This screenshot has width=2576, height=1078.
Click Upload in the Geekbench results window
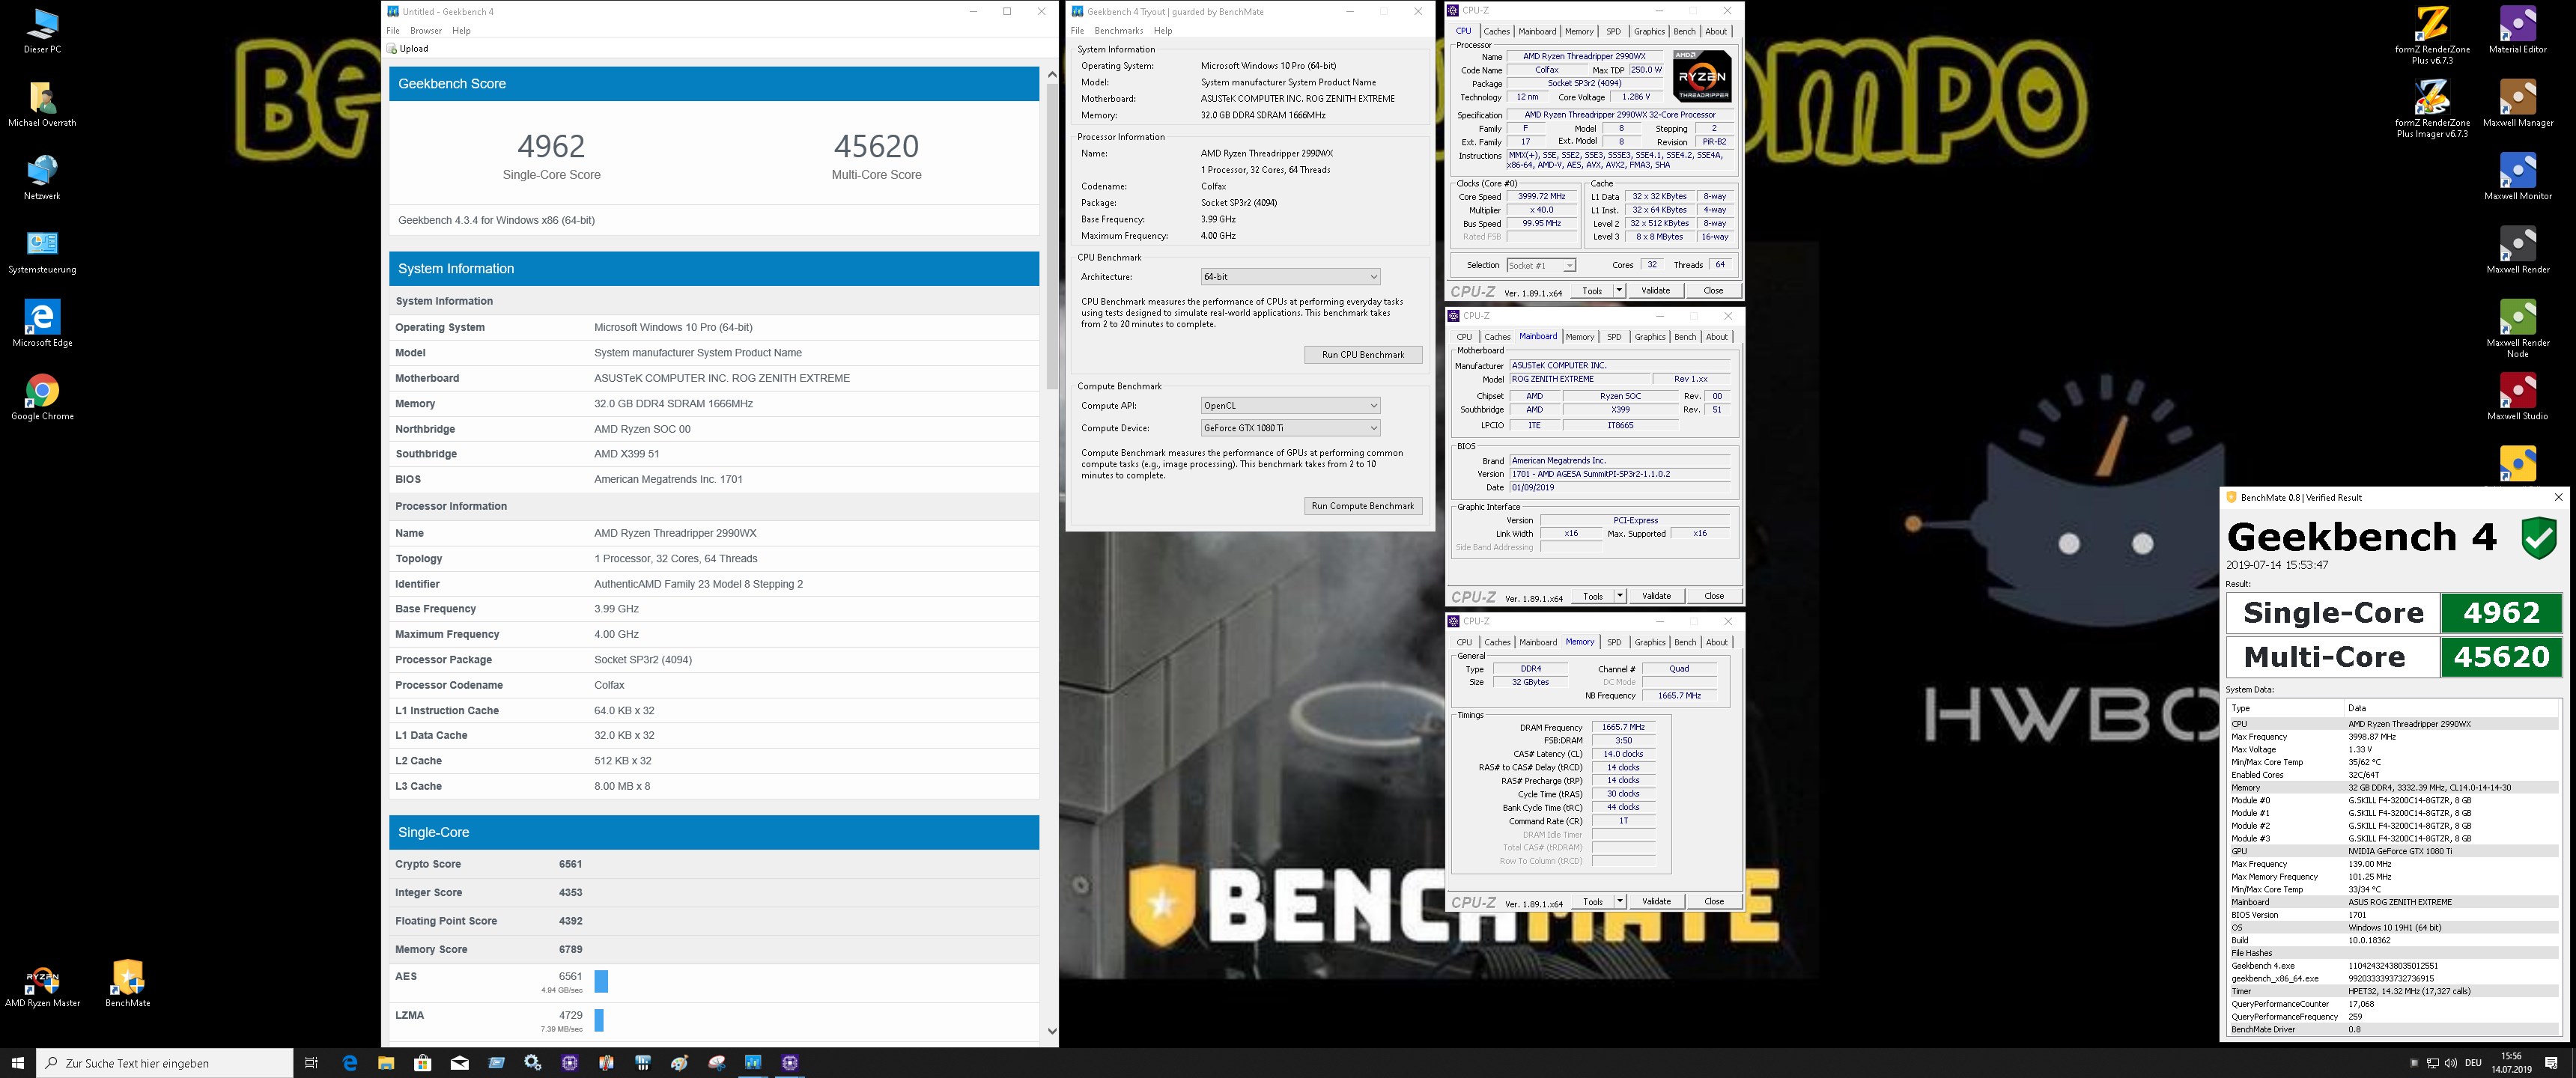tap(408, 49)
